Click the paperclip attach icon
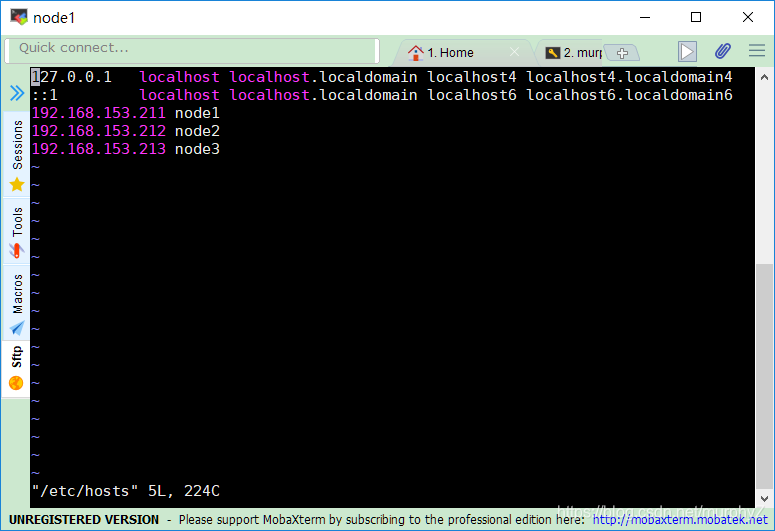 tap(723, 51)
